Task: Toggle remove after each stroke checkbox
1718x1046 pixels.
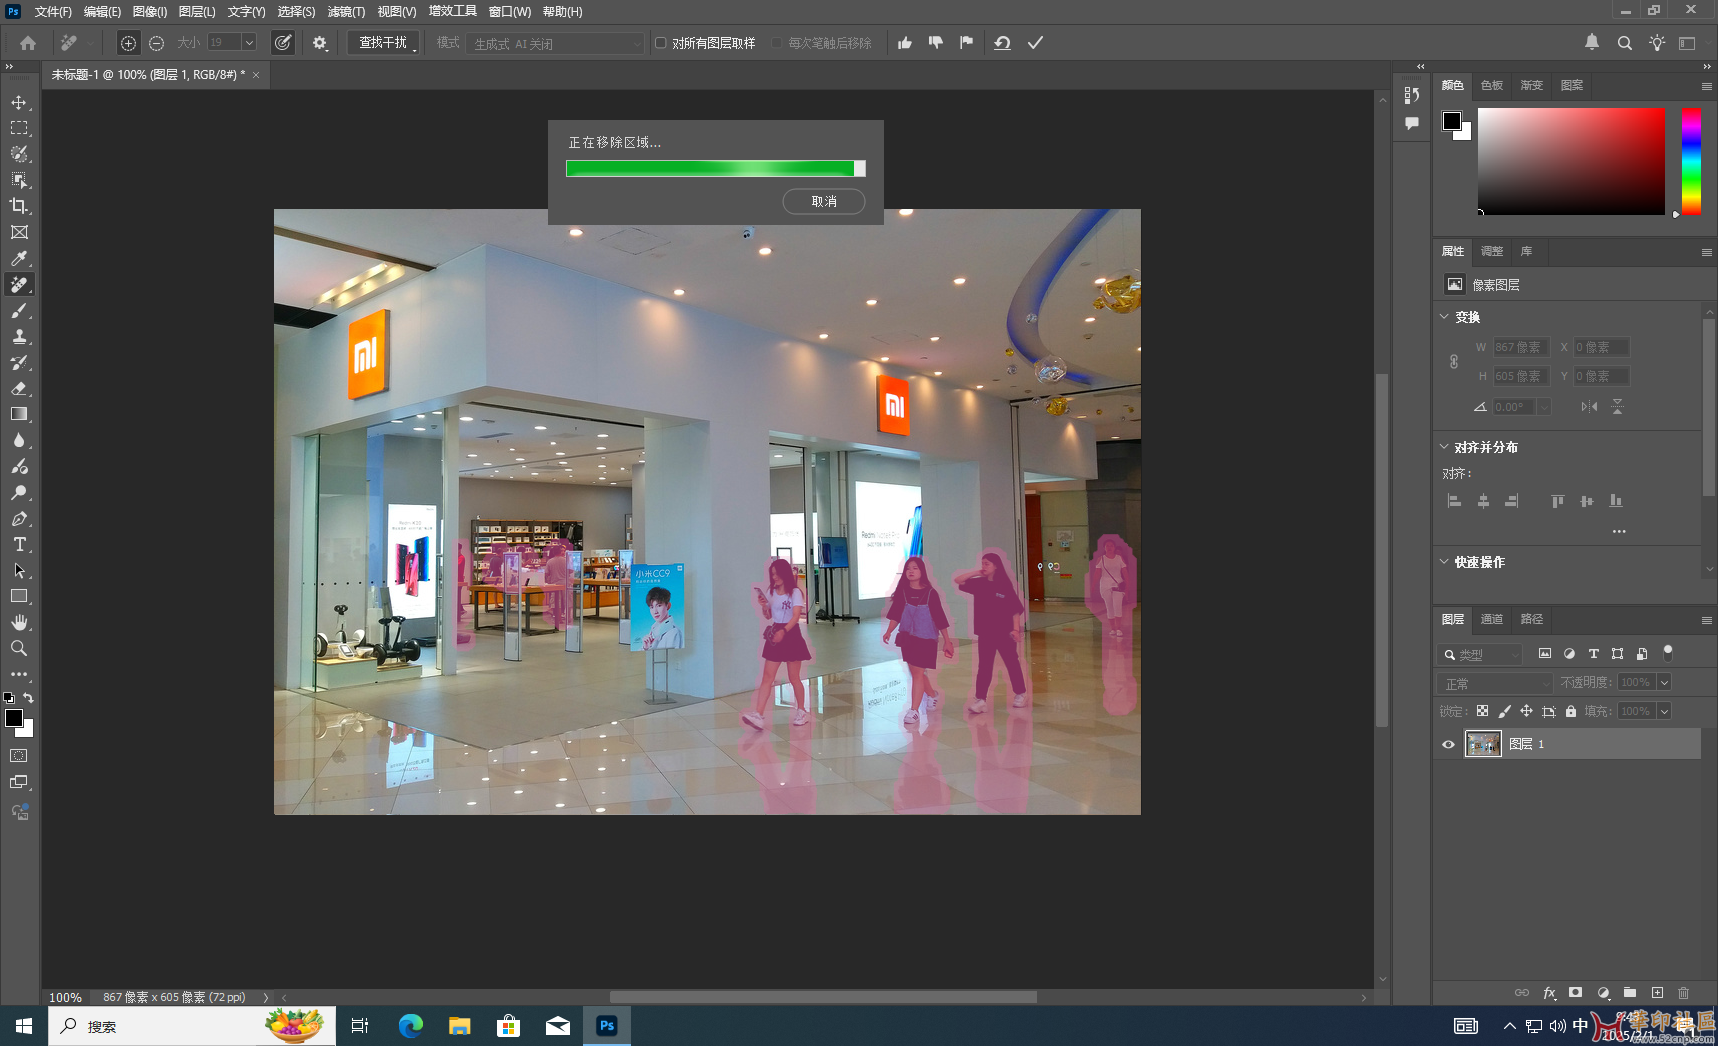Action: 777,43
